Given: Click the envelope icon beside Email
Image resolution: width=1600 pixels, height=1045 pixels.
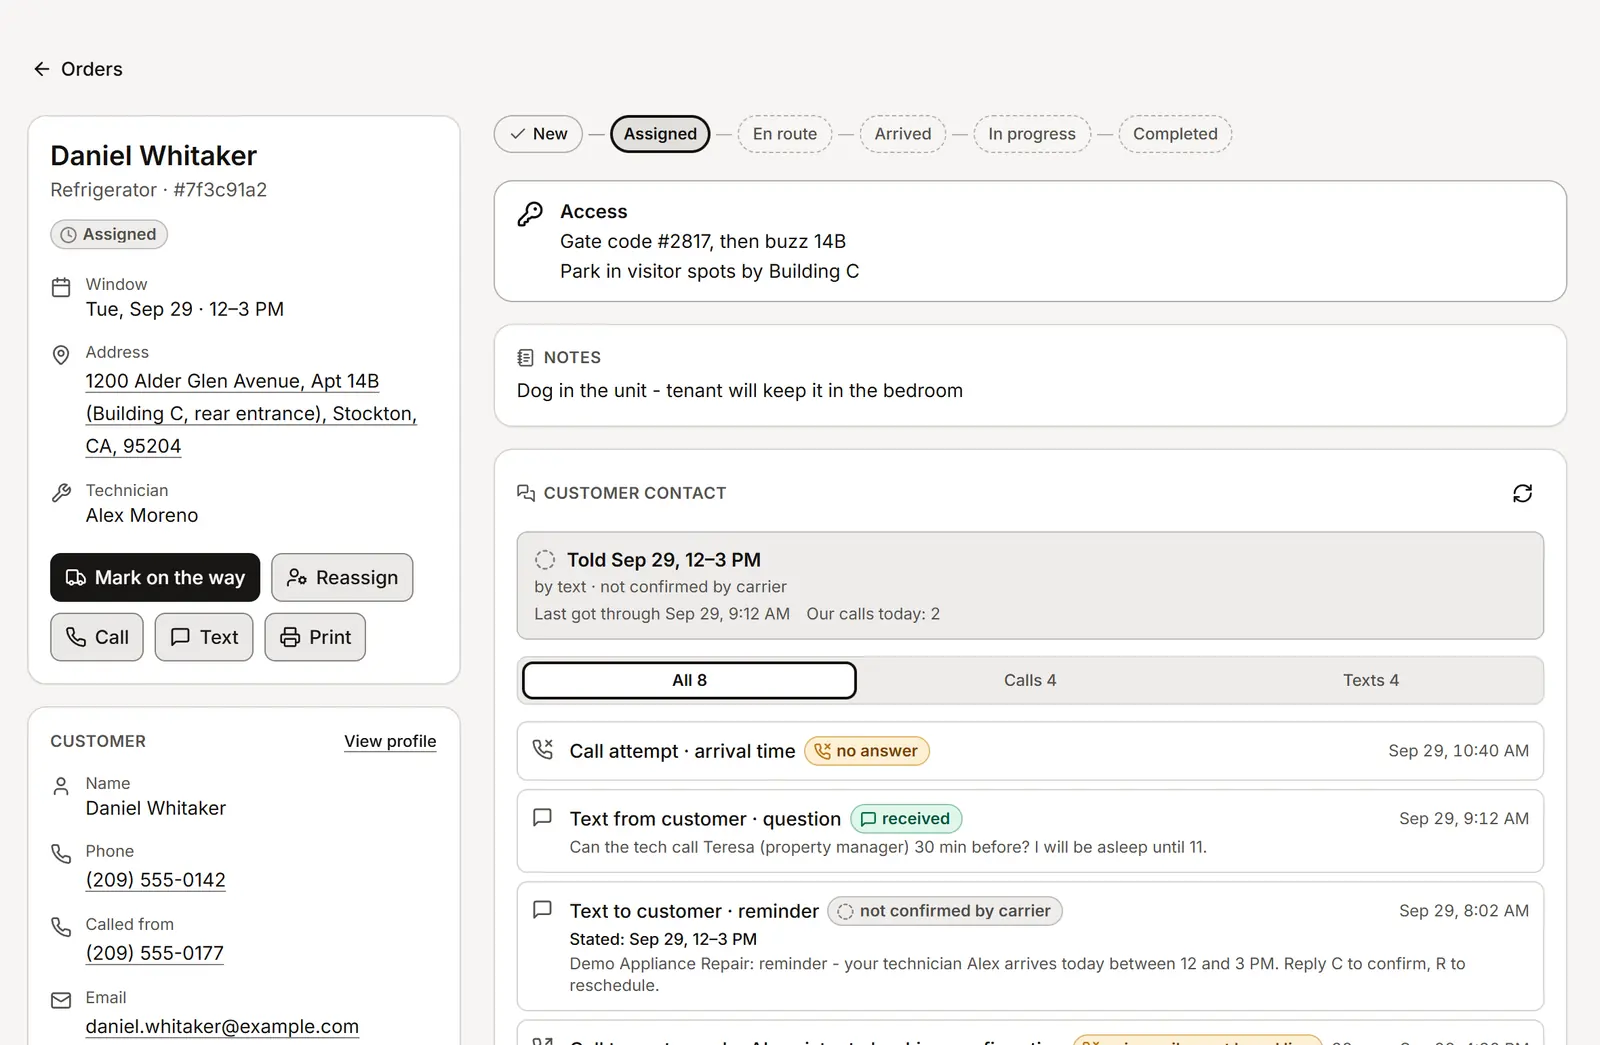Looking at the screenshot, I should [x=61, y=1000].
